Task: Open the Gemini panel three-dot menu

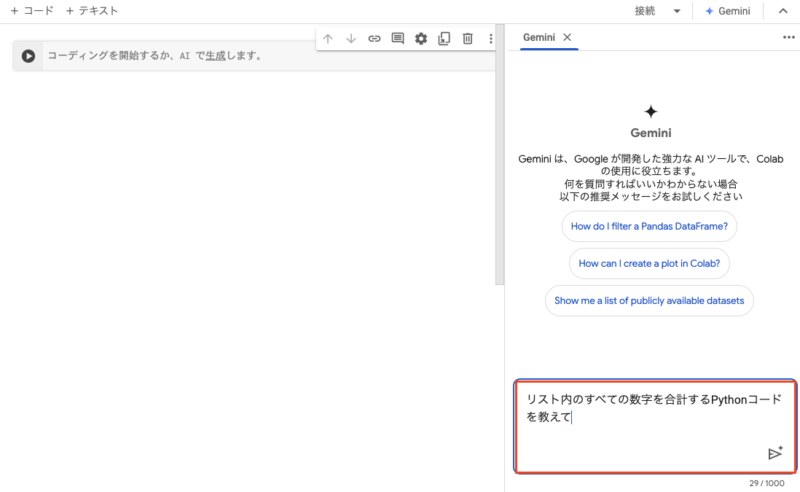Action: pyautogui.click(x=789, y=37)
